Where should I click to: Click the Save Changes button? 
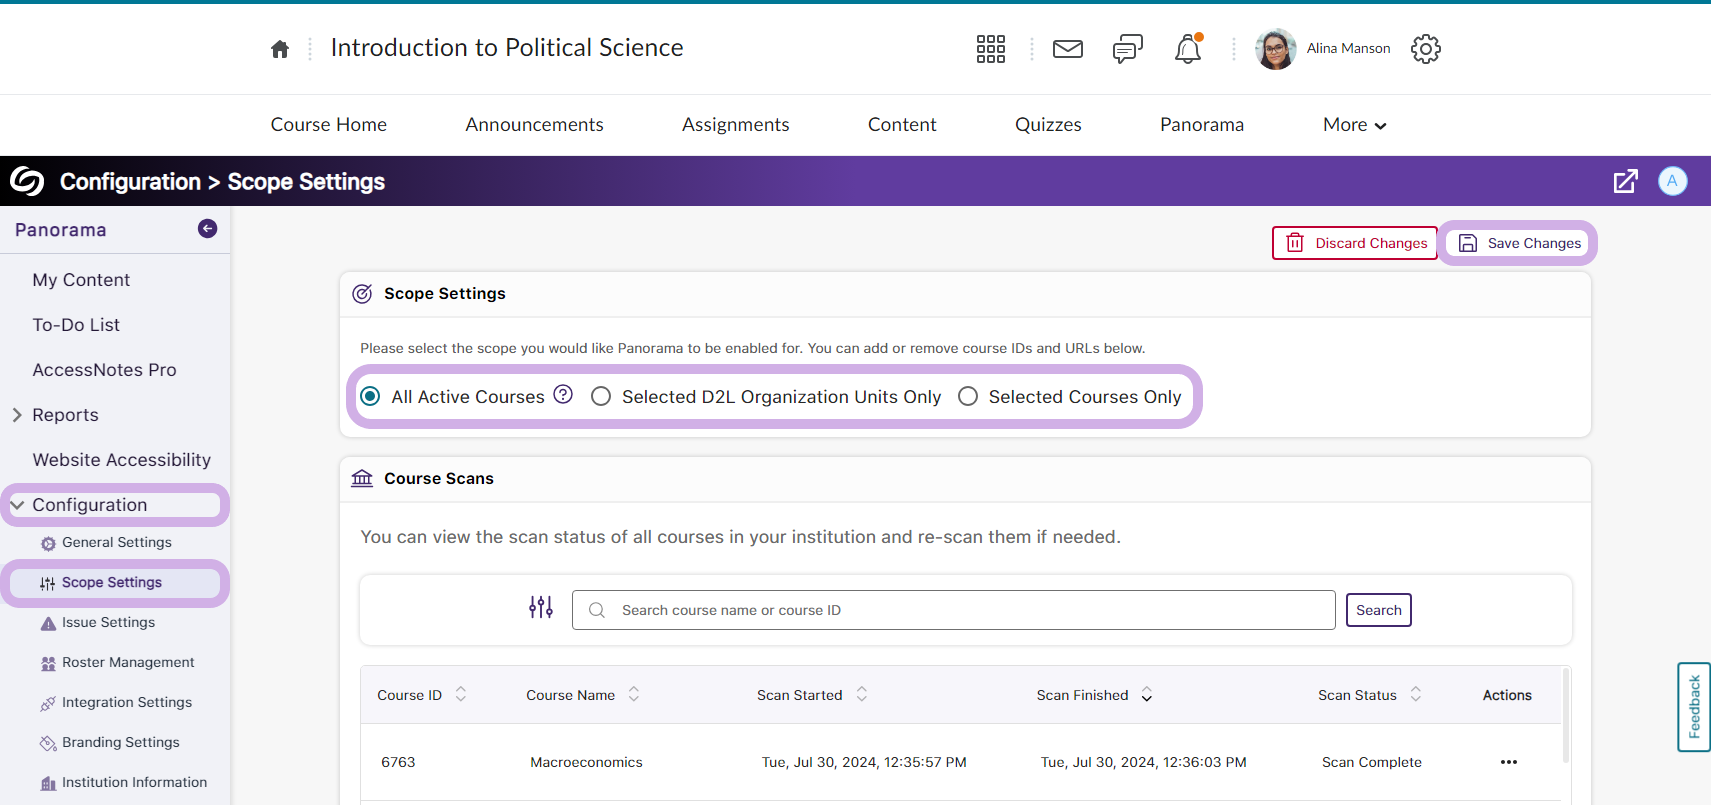(x=1519, y=243)
